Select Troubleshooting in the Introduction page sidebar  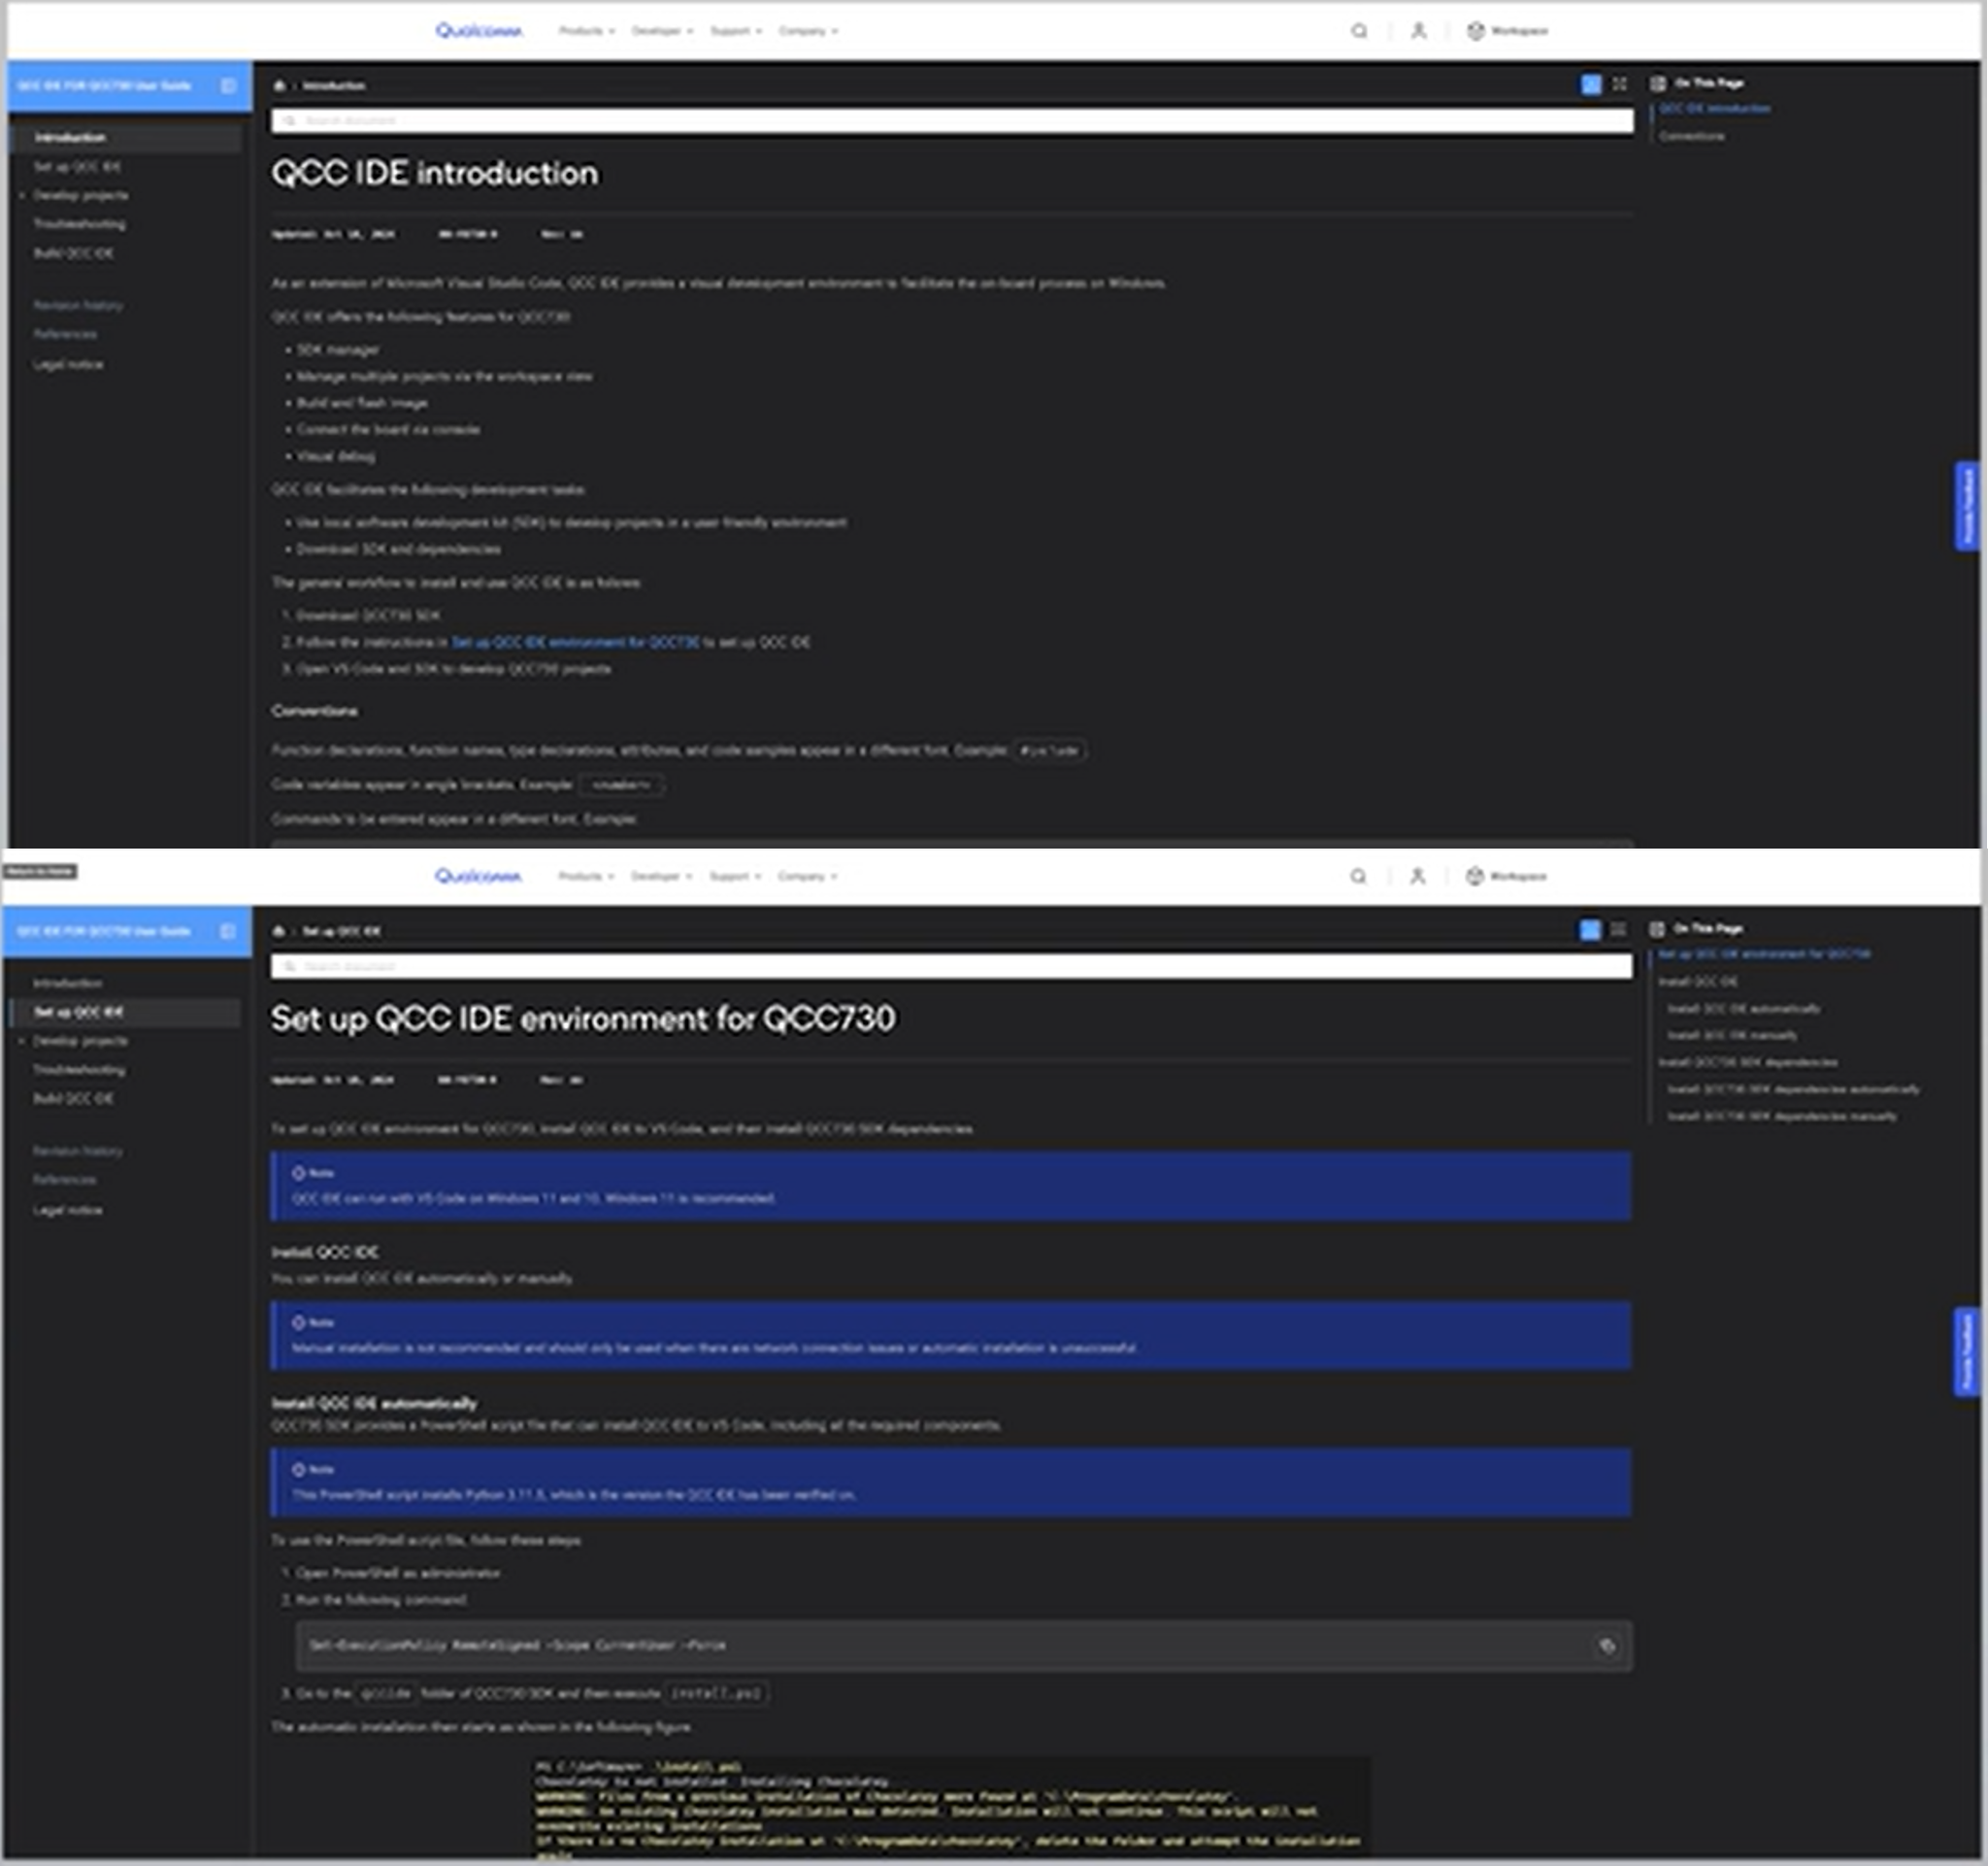coord(79,224)
